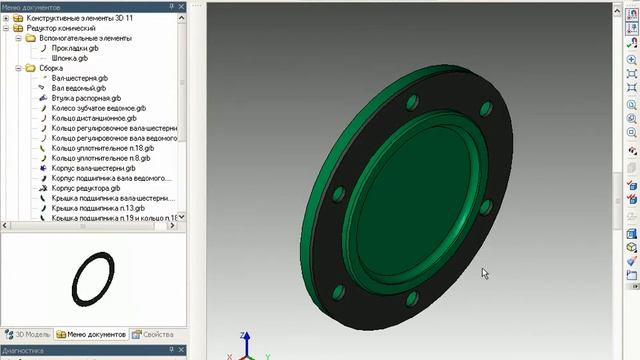The height and width of the screenshot is (360, 640).
Task: Switch to the 3D Модель tab
Action: coord(27,334)
